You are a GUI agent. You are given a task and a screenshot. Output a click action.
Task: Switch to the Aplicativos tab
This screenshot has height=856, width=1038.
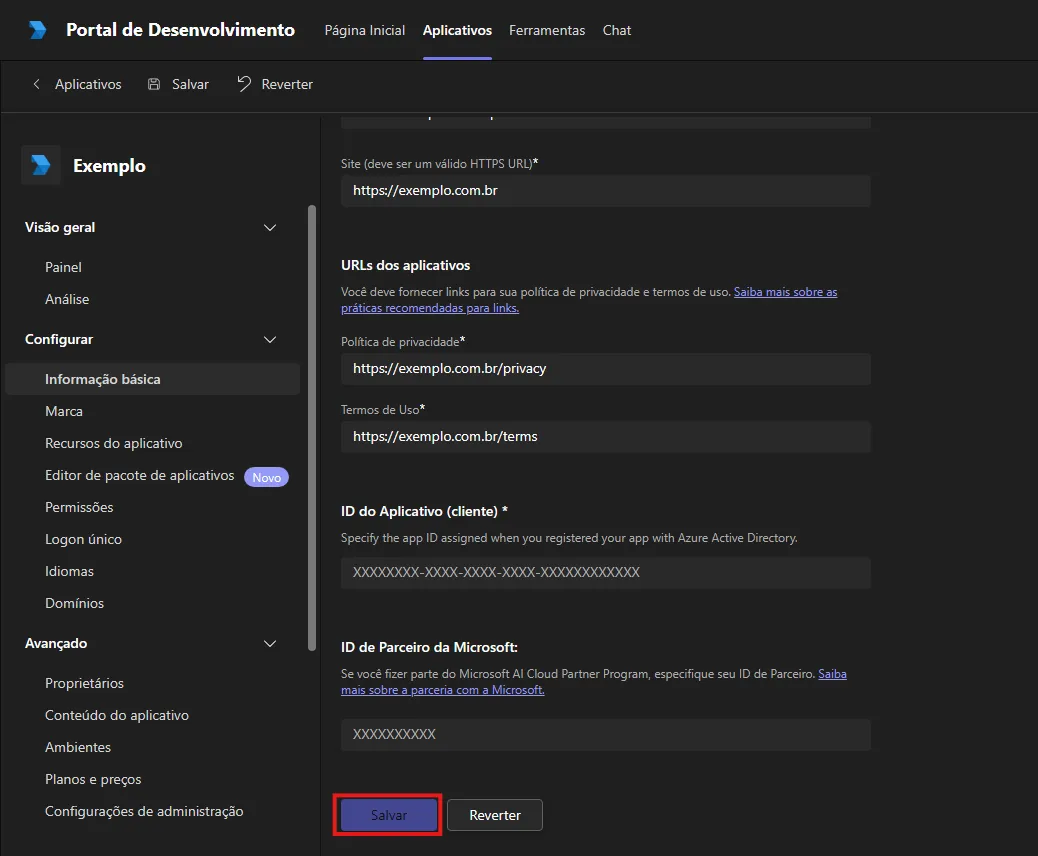(457, 30)
